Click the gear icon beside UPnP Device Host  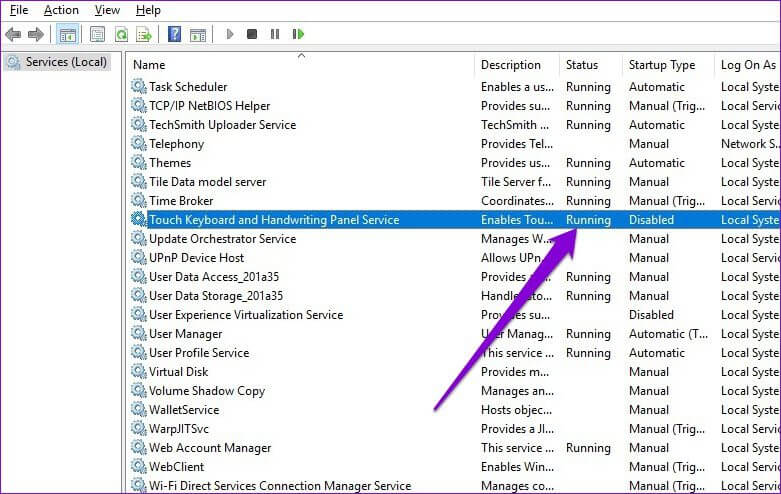[x=138, y=257]
